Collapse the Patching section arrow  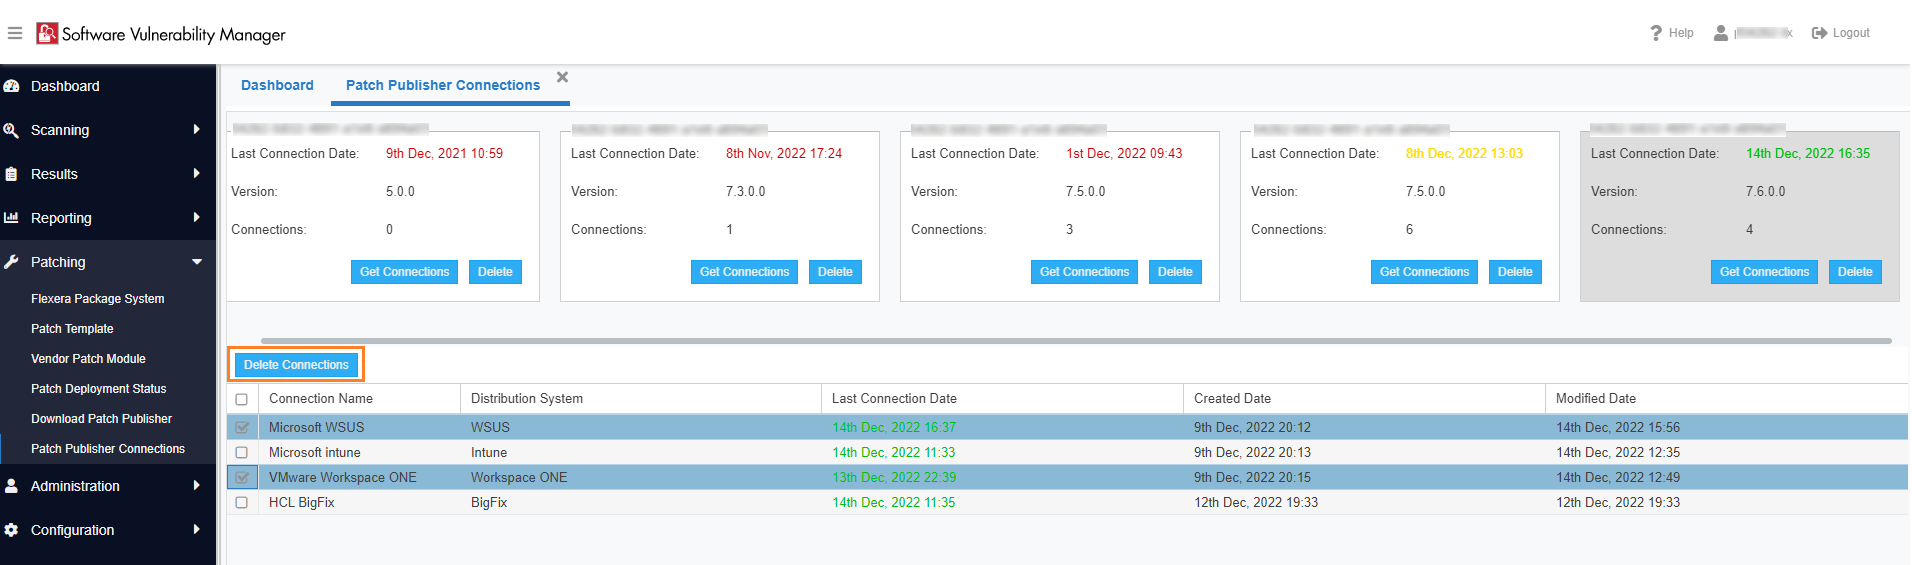196,262
